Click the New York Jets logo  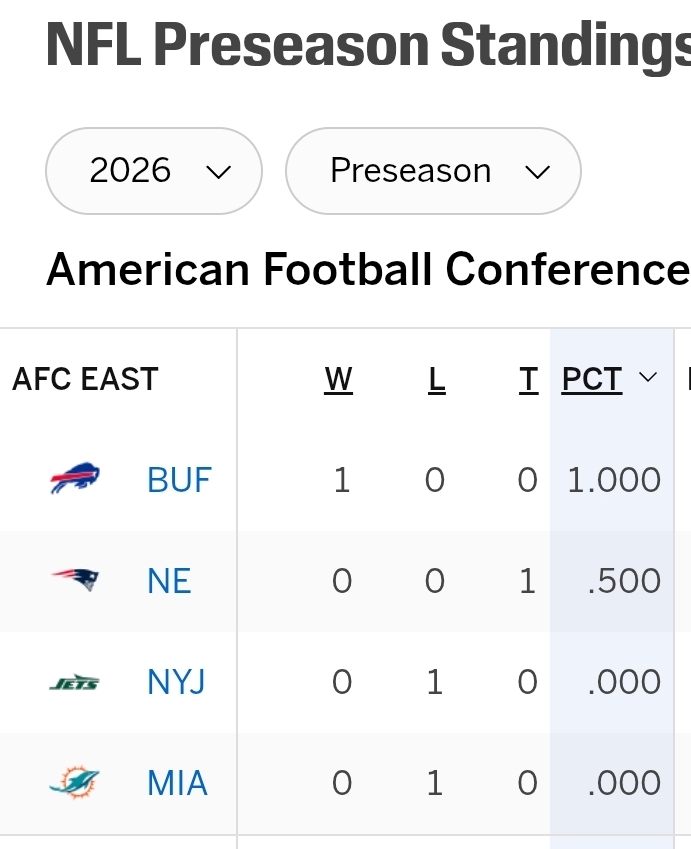click(x=75, y=682)
